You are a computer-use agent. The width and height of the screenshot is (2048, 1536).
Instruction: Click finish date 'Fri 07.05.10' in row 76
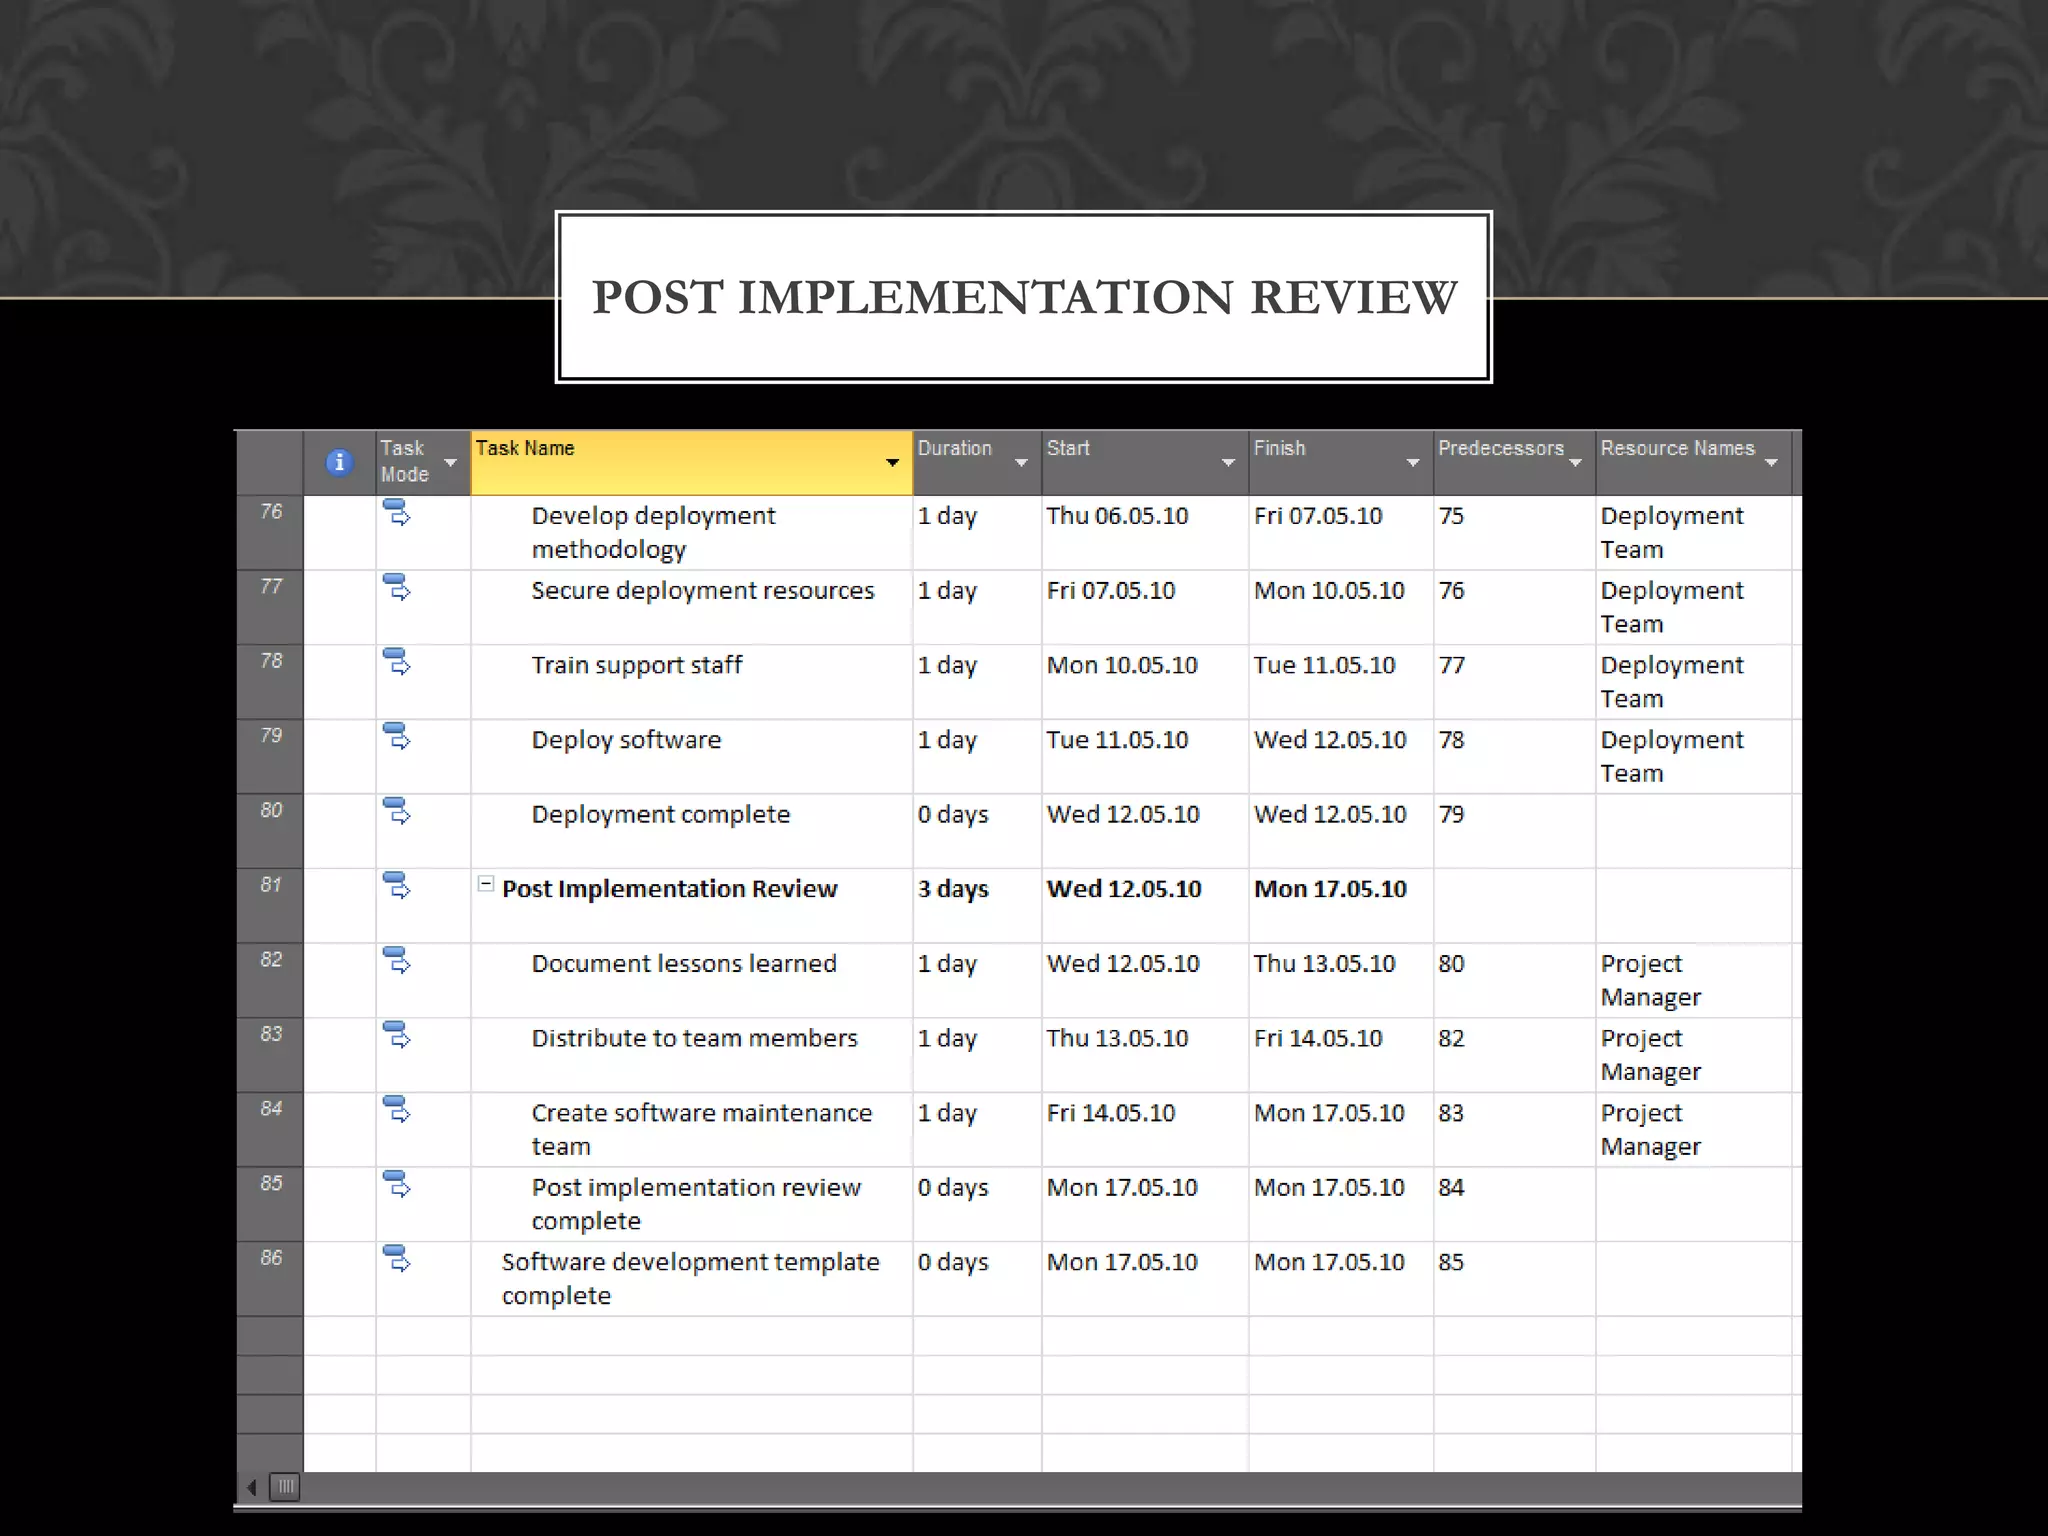[x=1318, y=516]
